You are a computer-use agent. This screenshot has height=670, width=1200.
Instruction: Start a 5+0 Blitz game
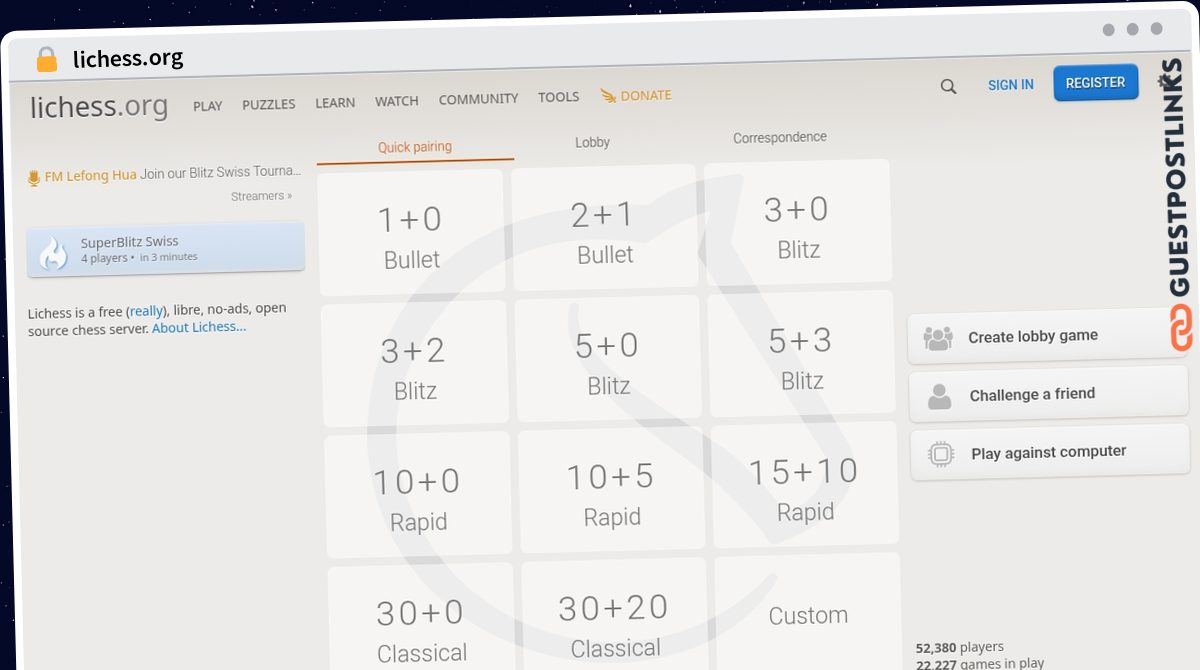pyautogui.click(x=608, y=360)
